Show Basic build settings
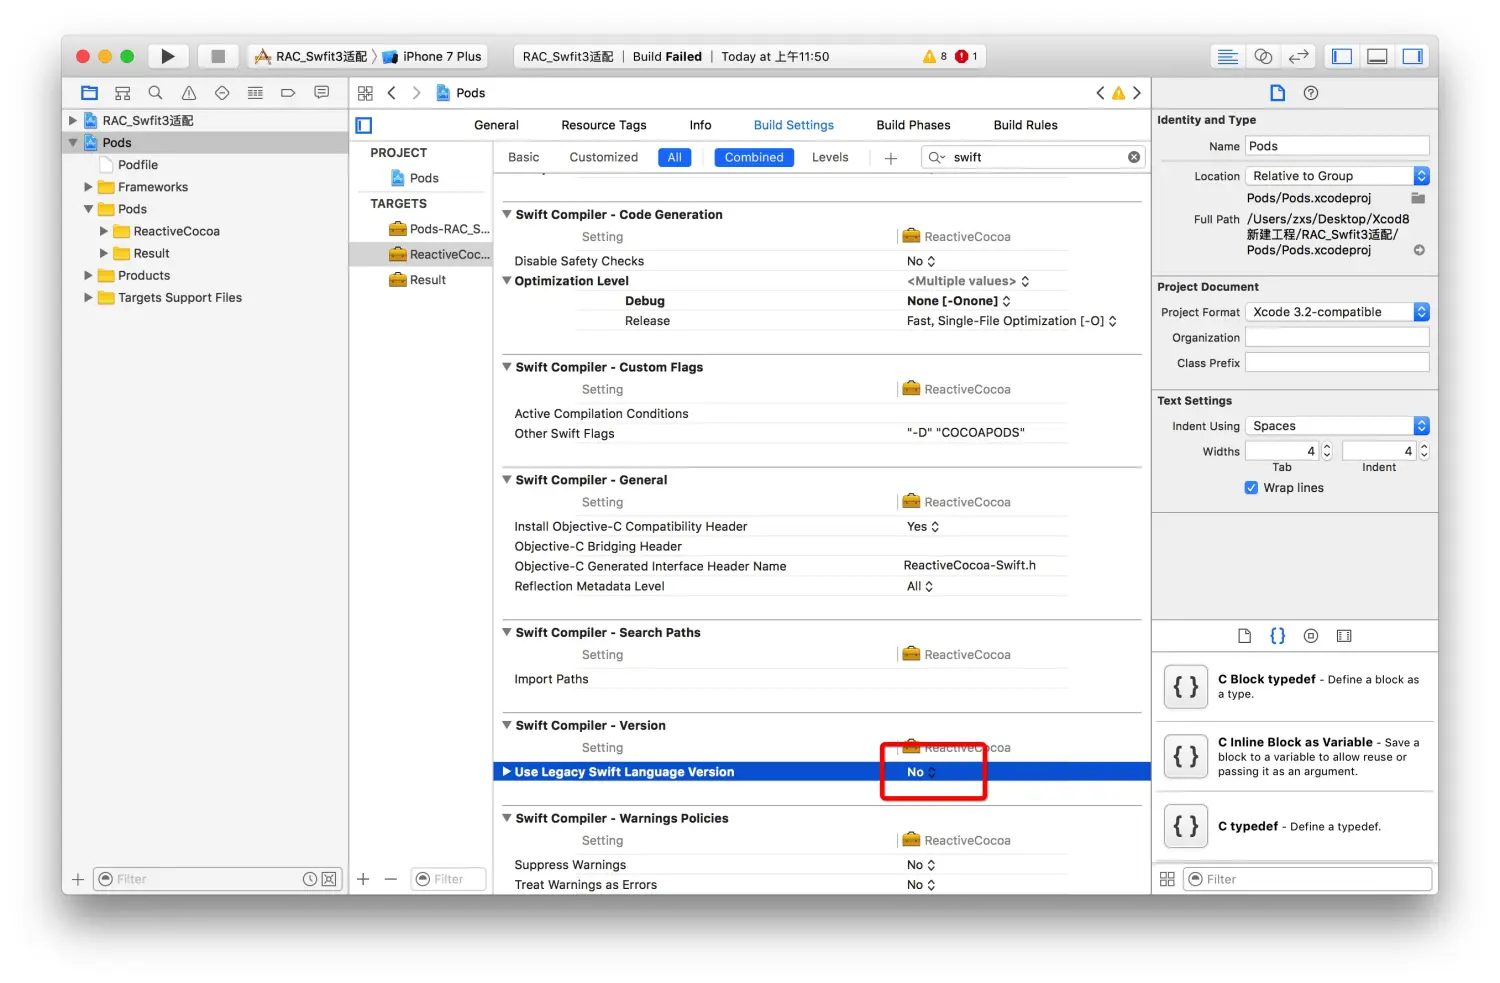Viewport: 1500px width, 983px height. tap(524, 157)
